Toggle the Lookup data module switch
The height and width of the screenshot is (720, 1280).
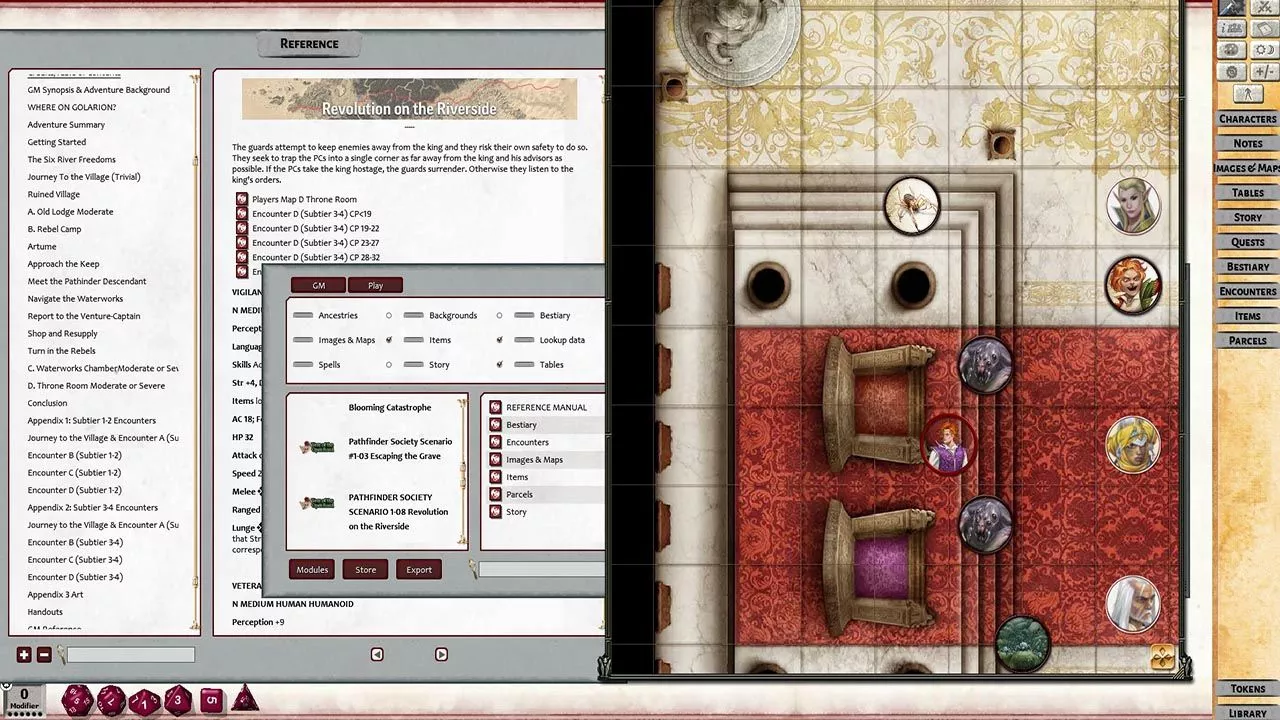click(x=524, y=340)
